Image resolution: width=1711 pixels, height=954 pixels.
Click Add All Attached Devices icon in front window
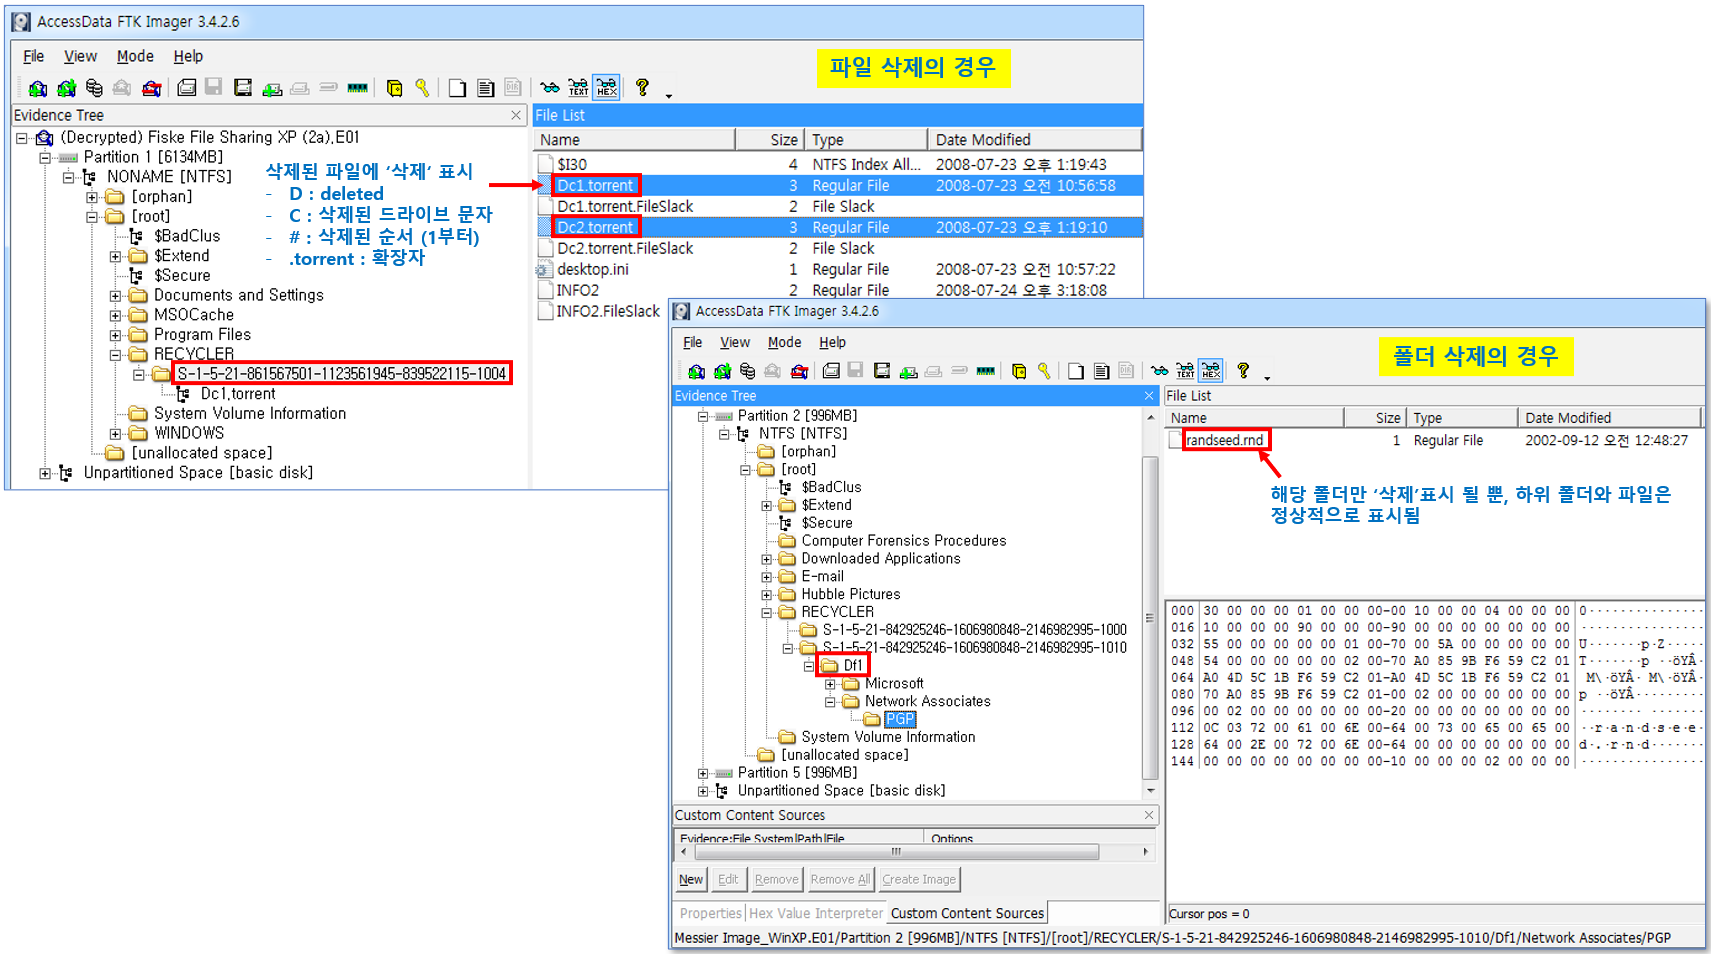click(x=721, y=371)
